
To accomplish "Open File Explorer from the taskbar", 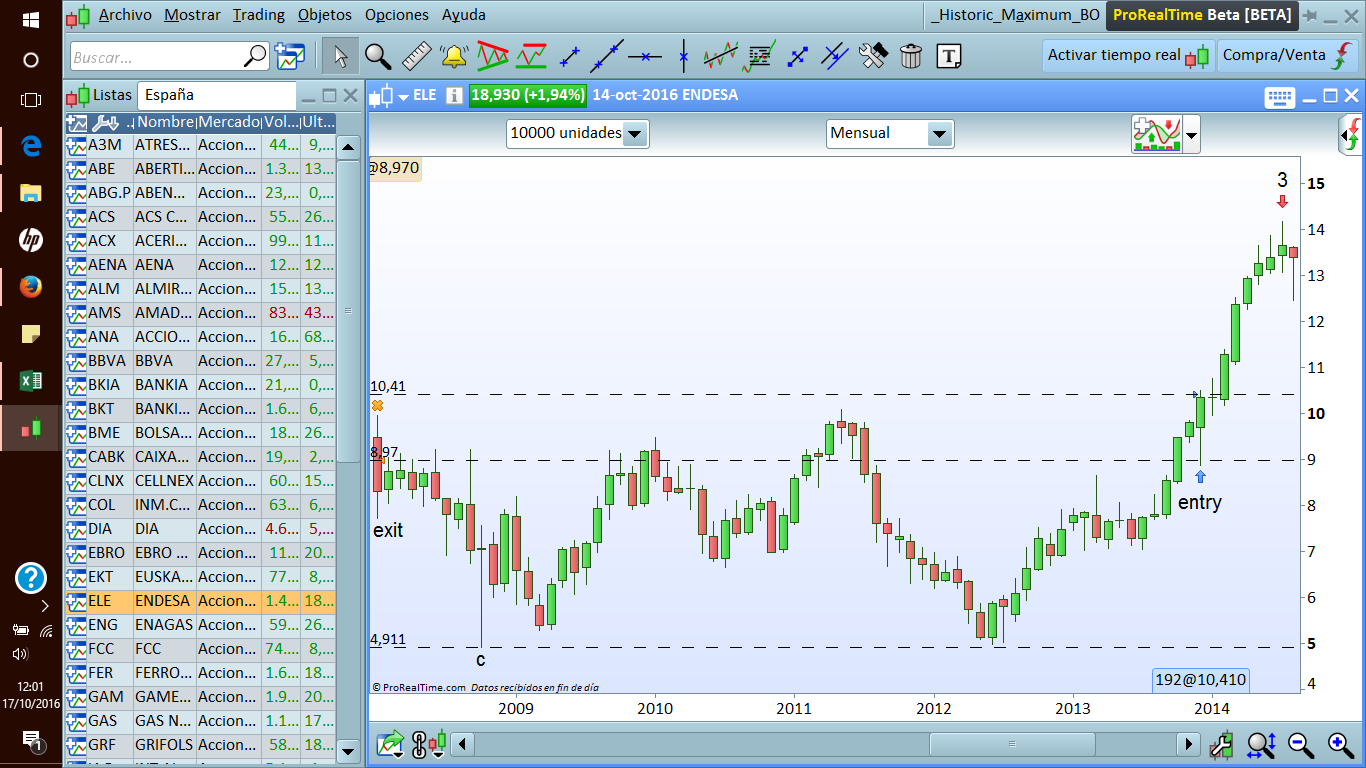I will pos(31,193).
